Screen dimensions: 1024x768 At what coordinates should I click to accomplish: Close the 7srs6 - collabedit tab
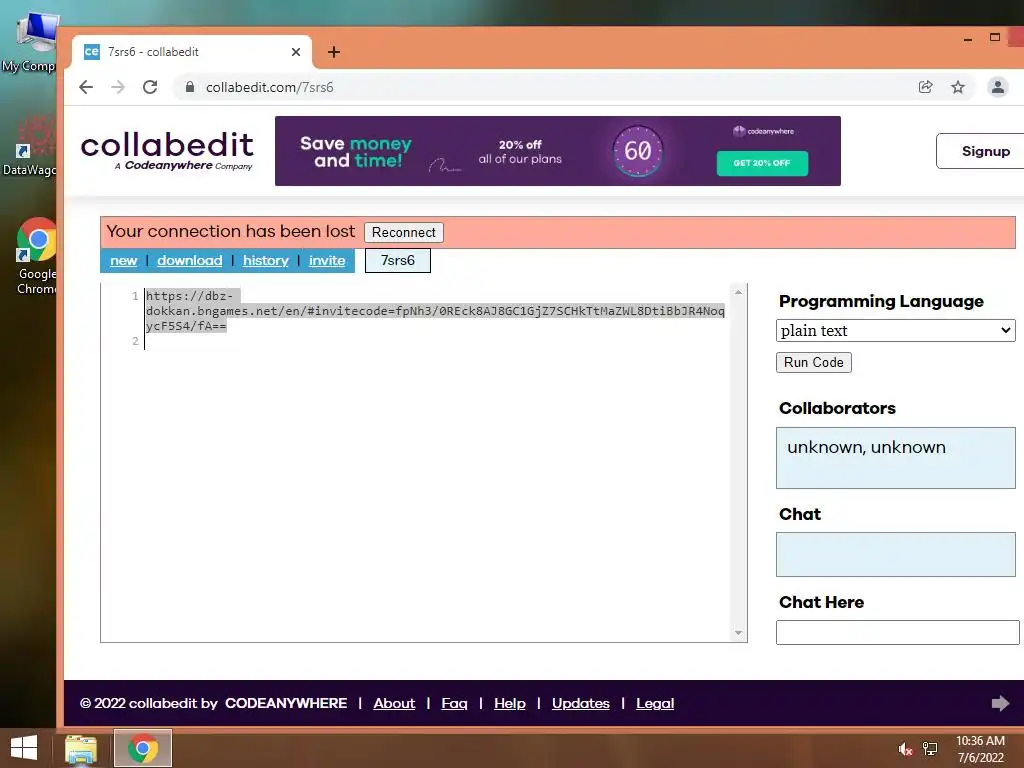pos(296,52)
